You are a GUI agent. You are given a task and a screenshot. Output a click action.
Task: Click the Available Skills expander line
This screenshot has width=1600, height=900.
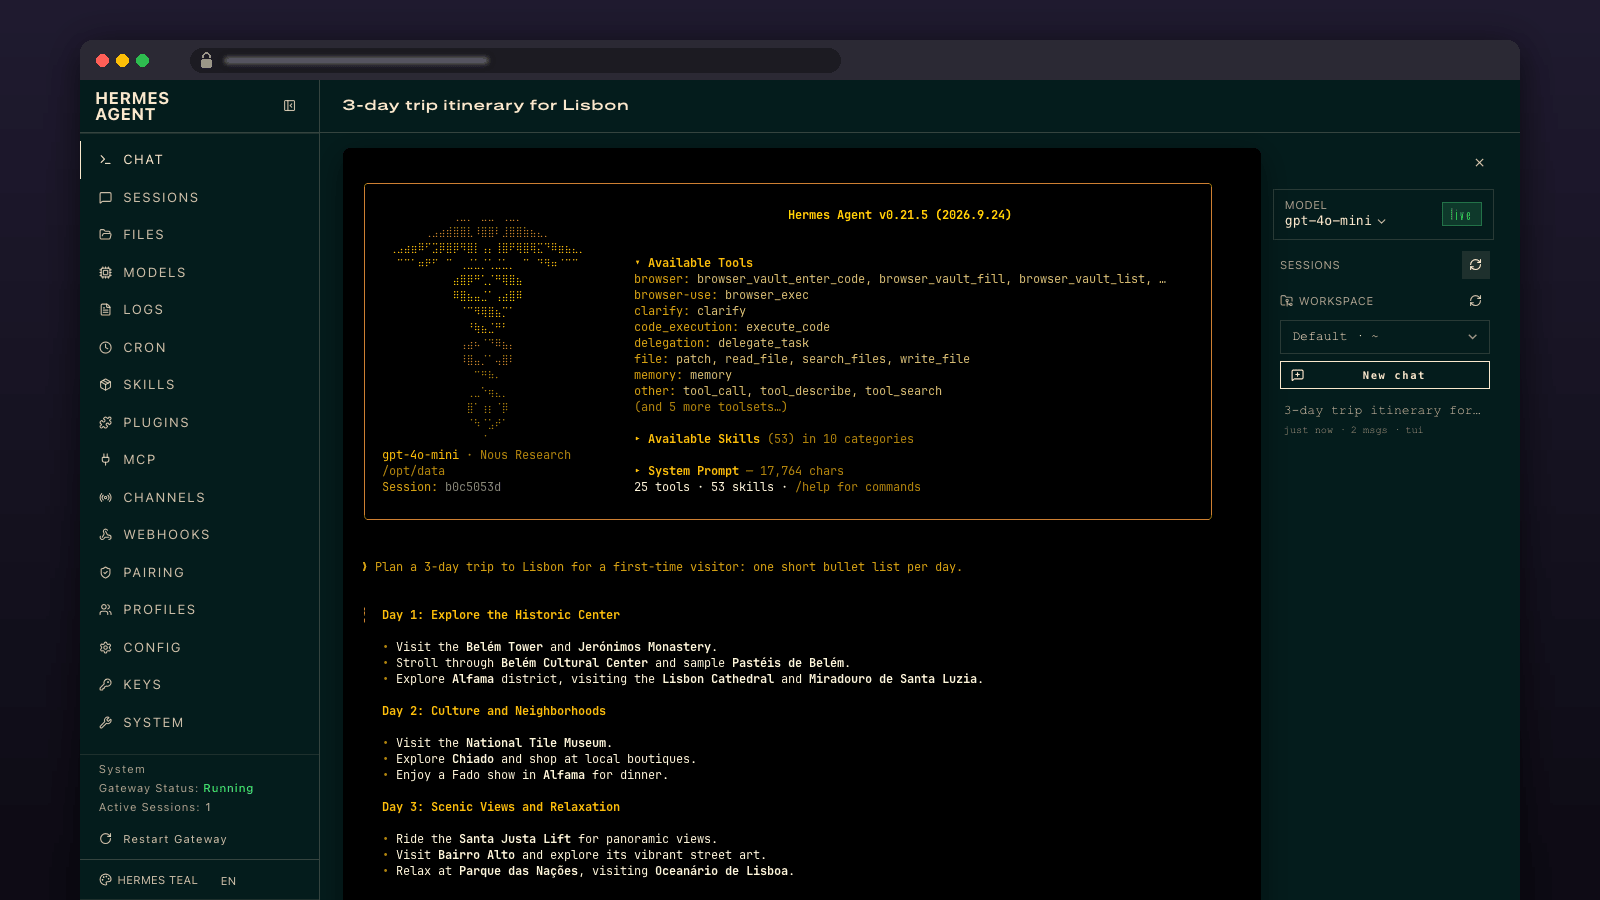pos(774,439)
